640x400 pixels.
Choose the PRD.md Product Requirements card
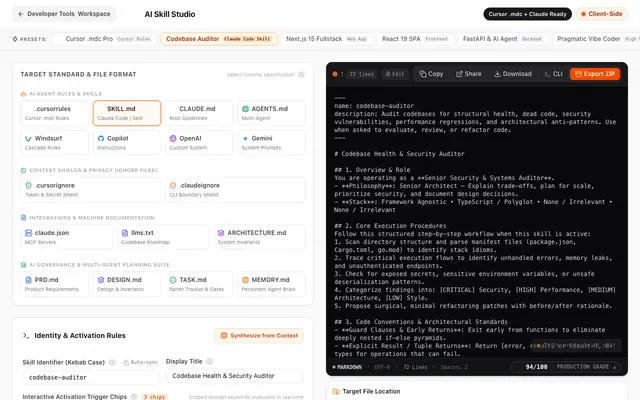coord(55,284)
